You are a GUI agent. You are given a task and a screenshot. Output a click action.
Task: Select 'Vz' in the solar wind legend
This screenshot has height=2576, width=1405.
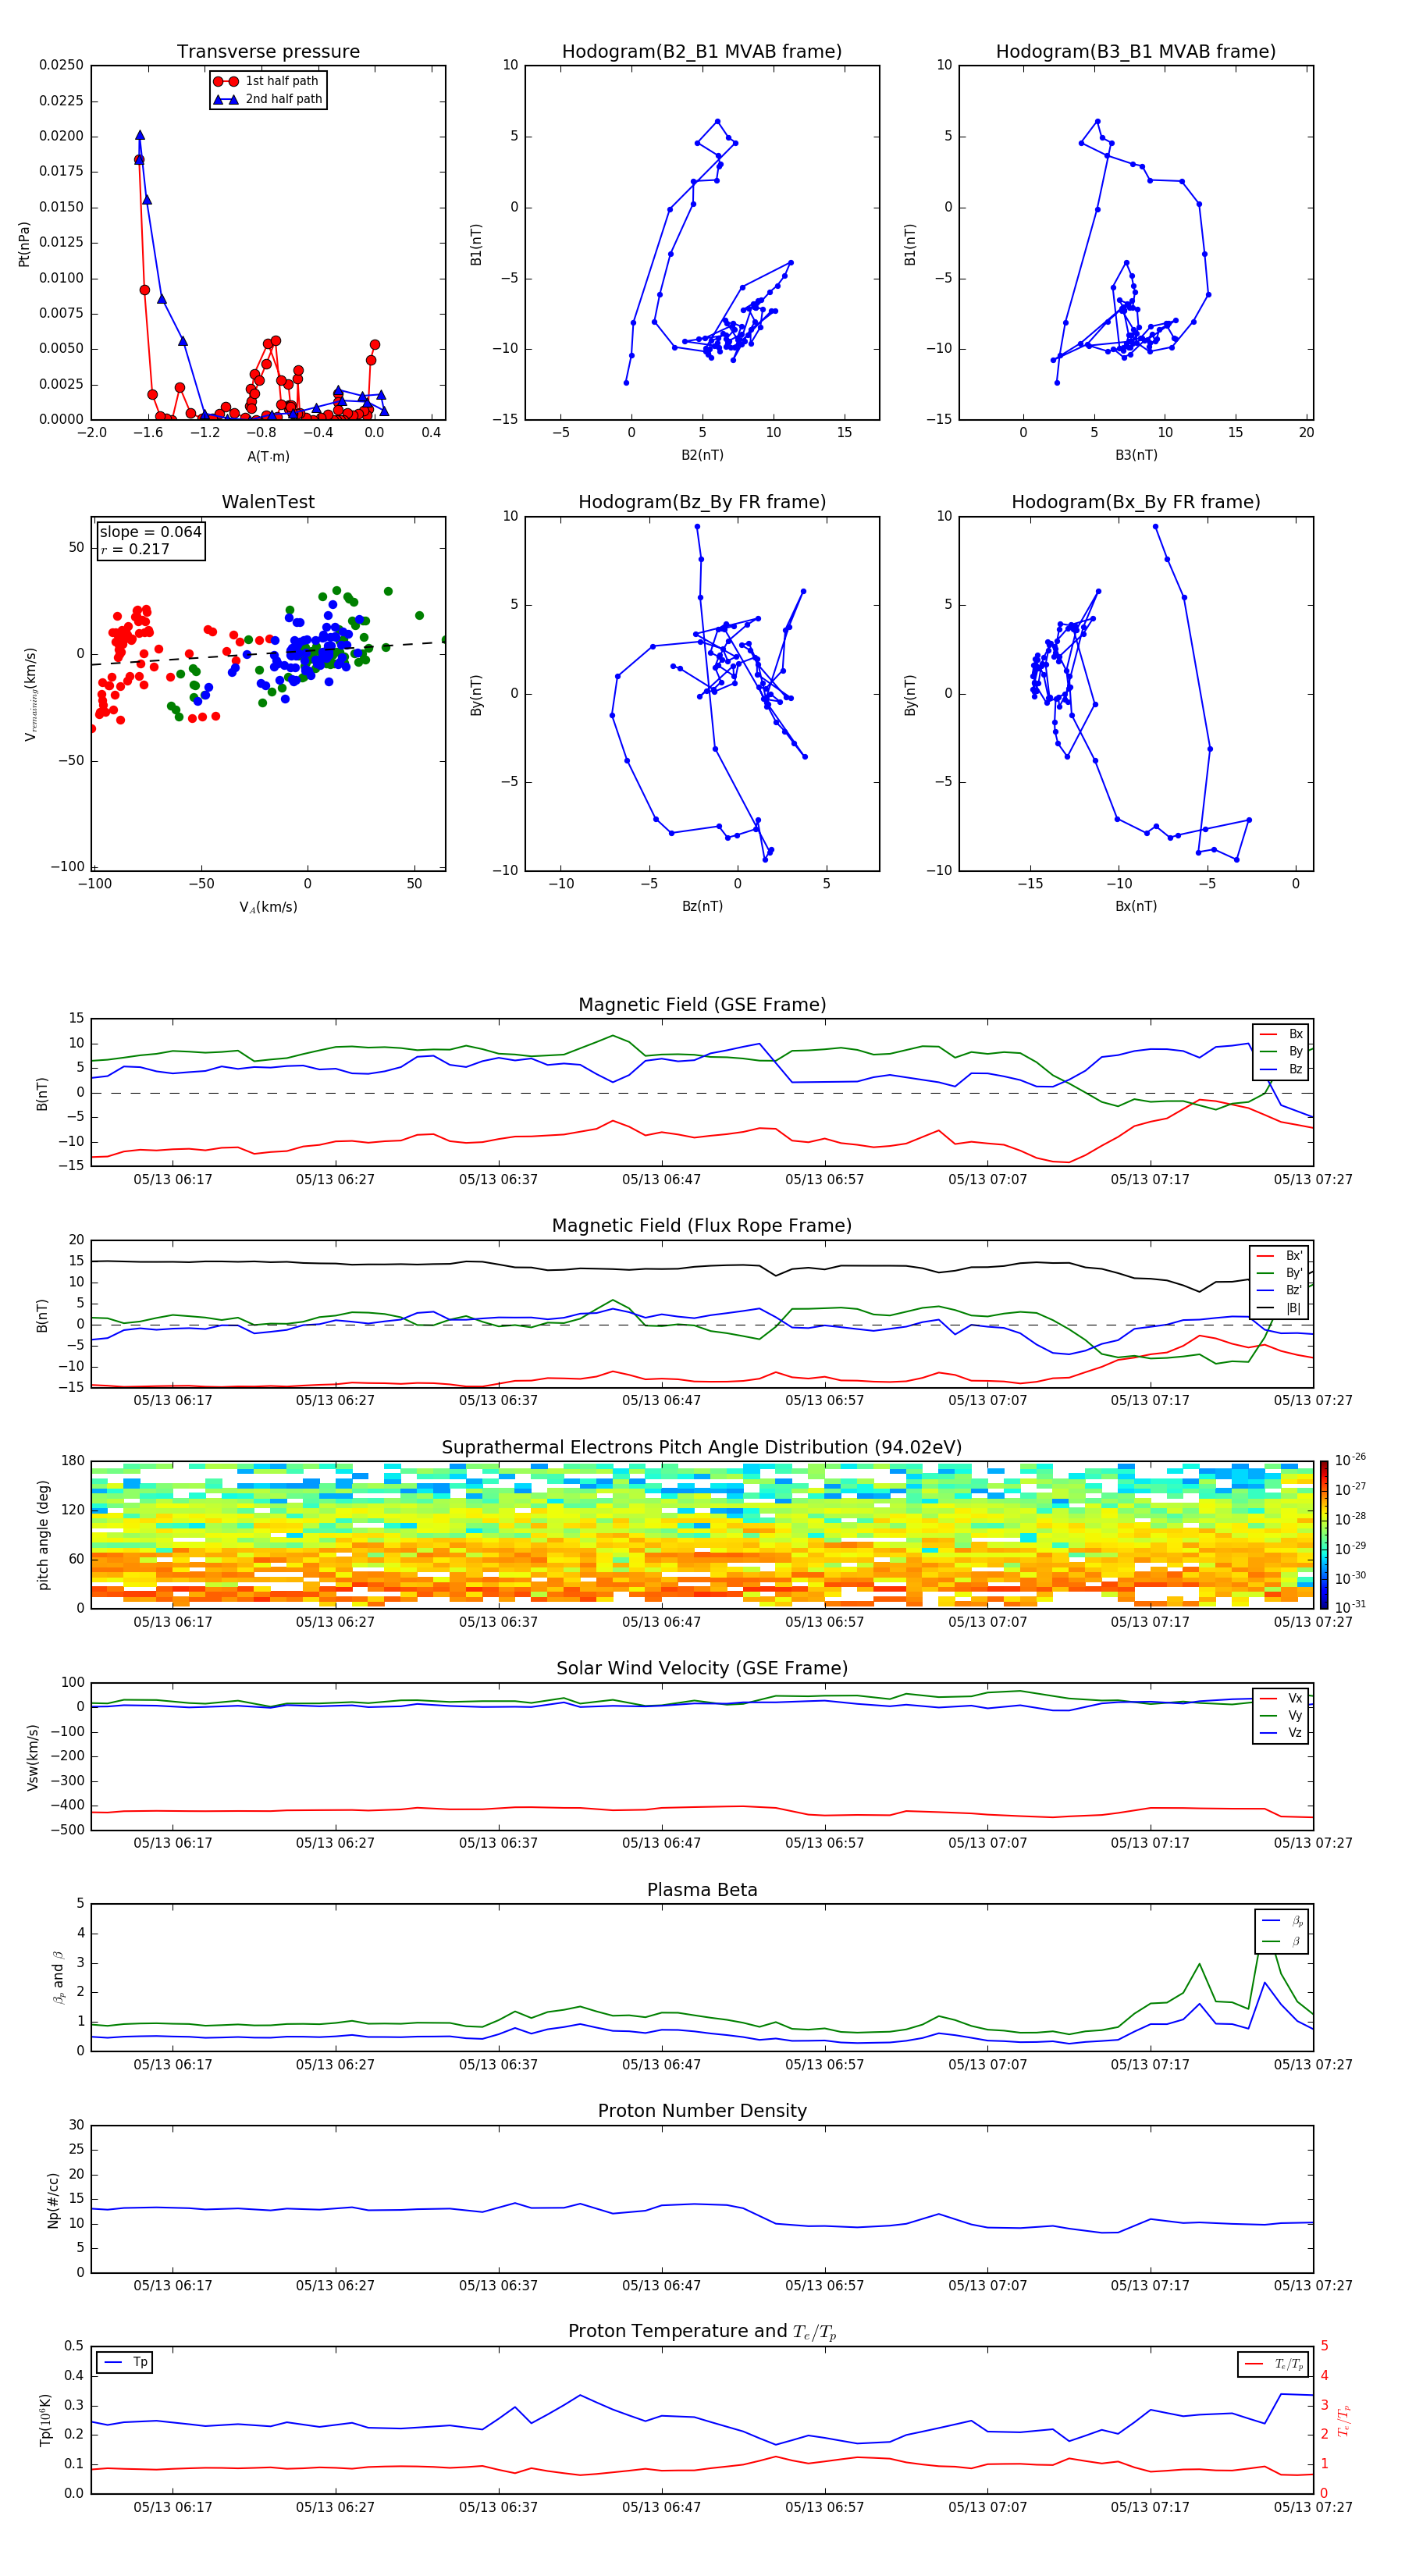(1281, 1733)
